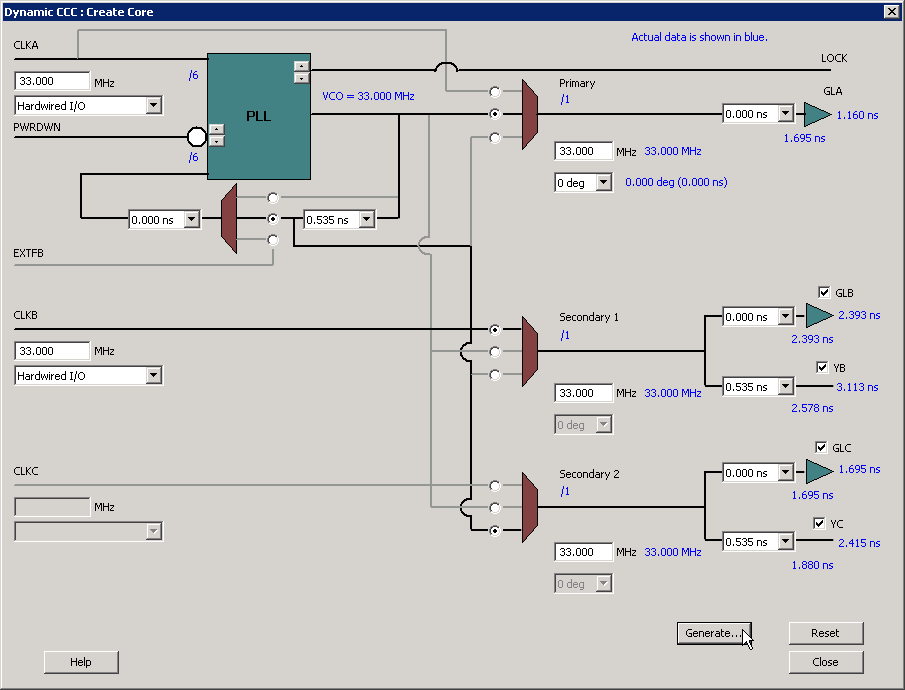This screenshot has height=690, width=905.
Task: Click the Primary 0.000 deg (0.000 ns) text
Action: [x=676, y=182]
